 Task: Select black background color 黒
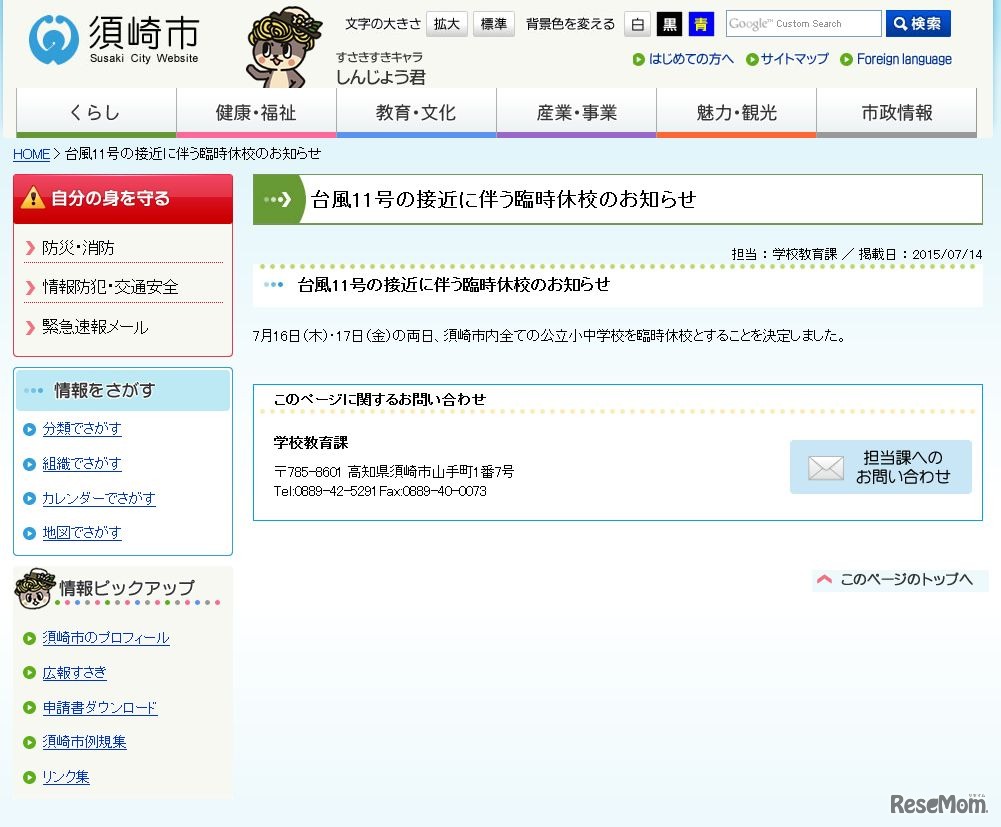tap(669, 24)
